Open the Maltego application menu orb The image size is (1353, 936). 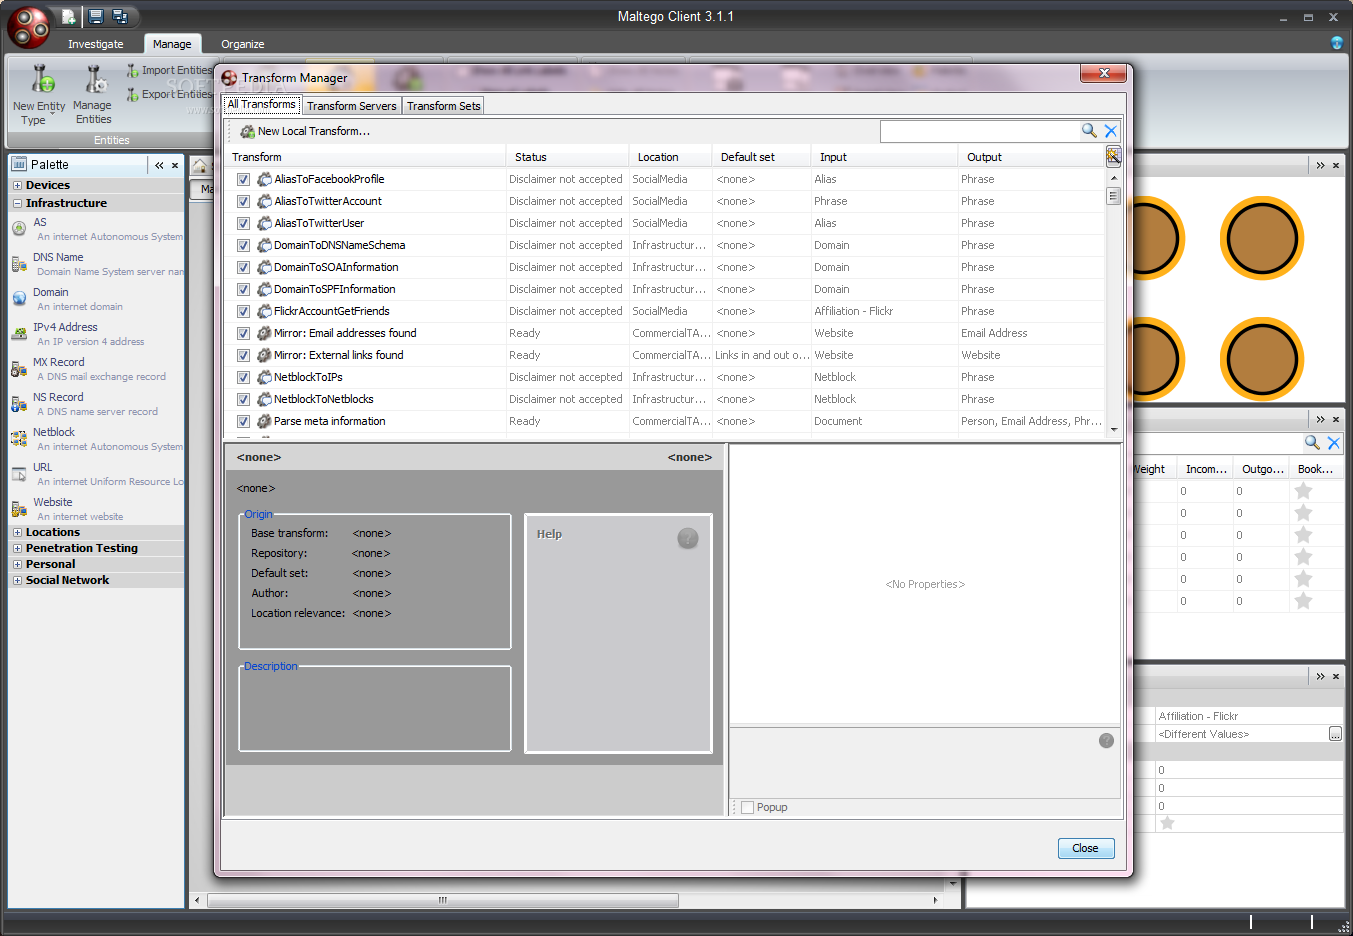[x=28, y=27]
